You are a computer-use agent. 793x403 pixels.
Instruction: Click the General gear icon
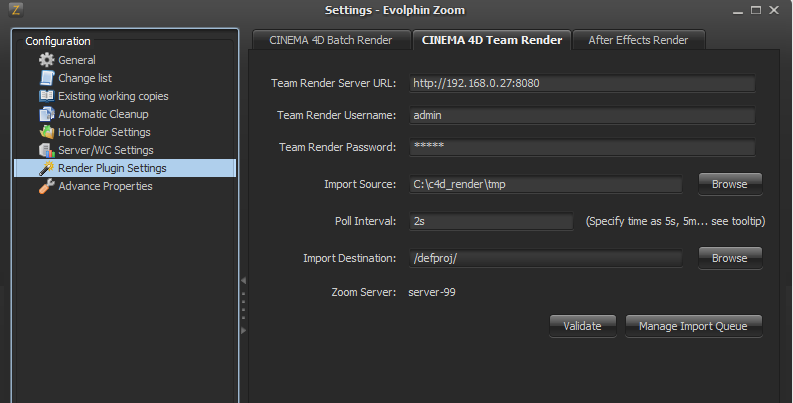(x=47, y=60)
